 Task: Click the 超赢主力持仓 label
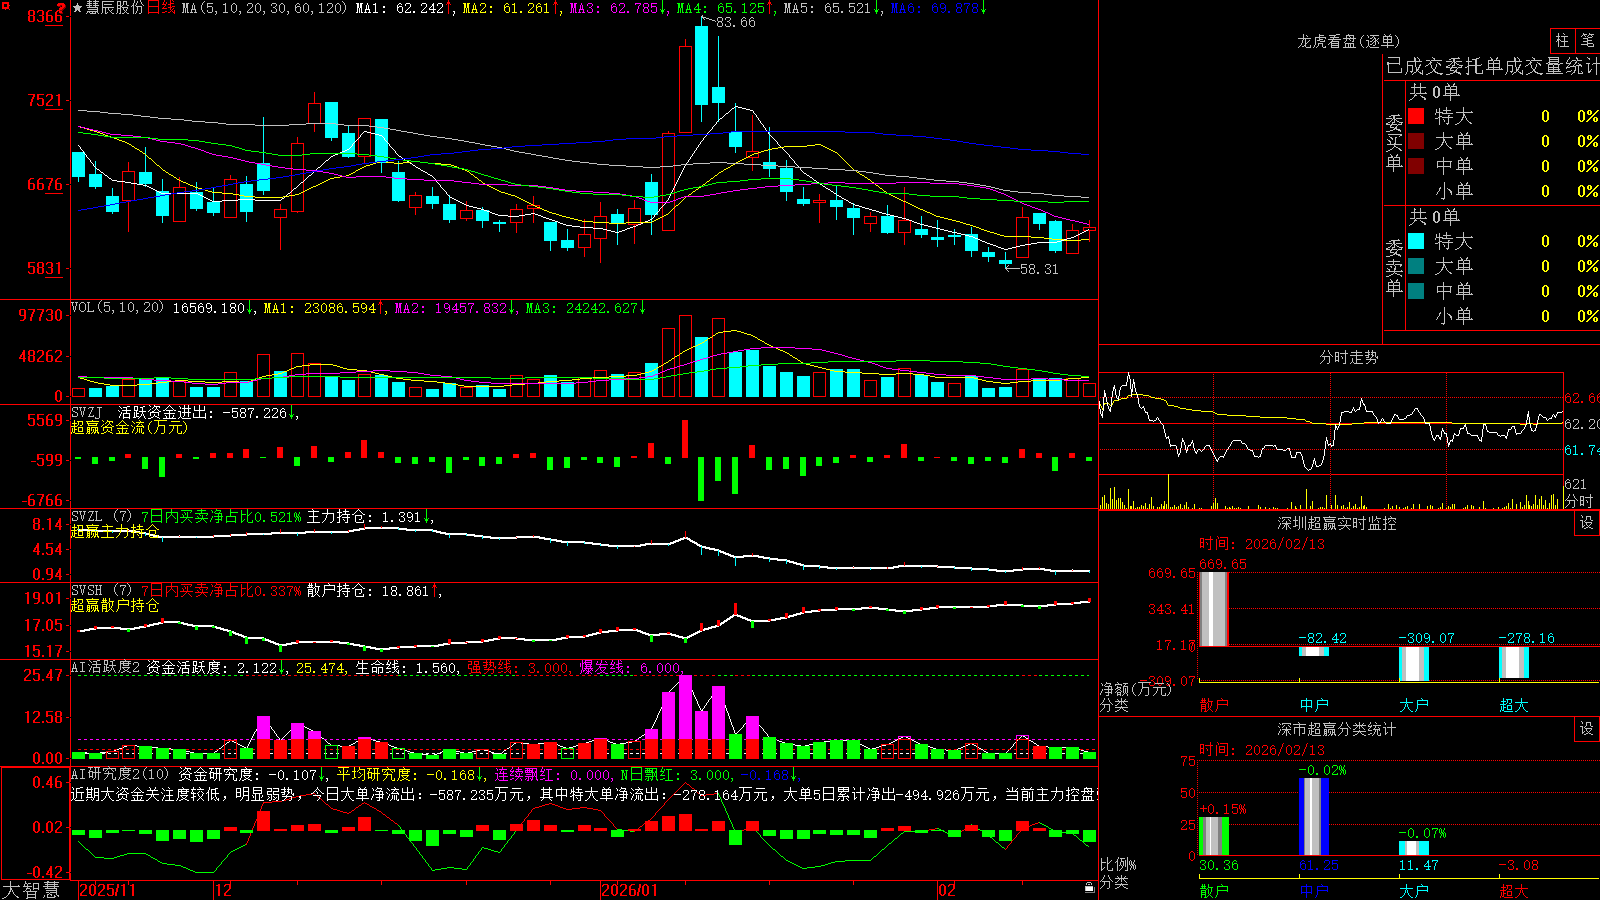[115, 531]
